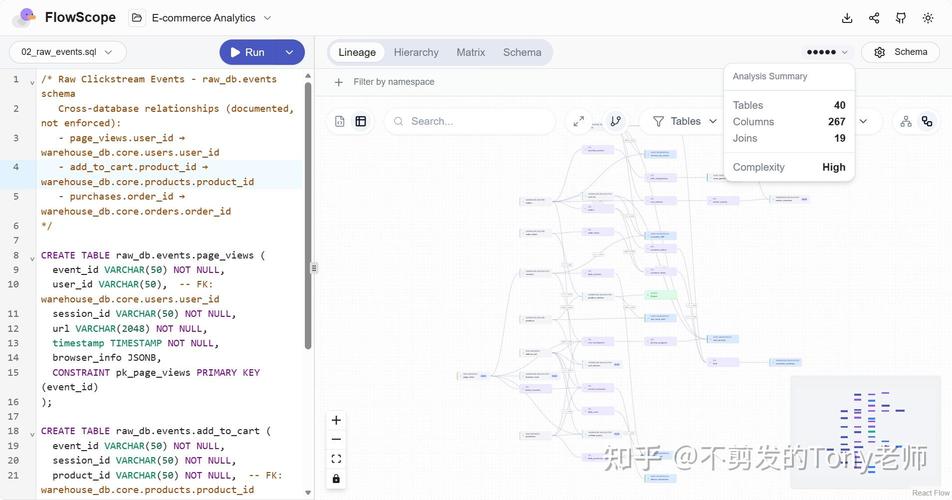Open the 02_raw_events.sql file selector
952x500 pixels.
coord(67,52)
